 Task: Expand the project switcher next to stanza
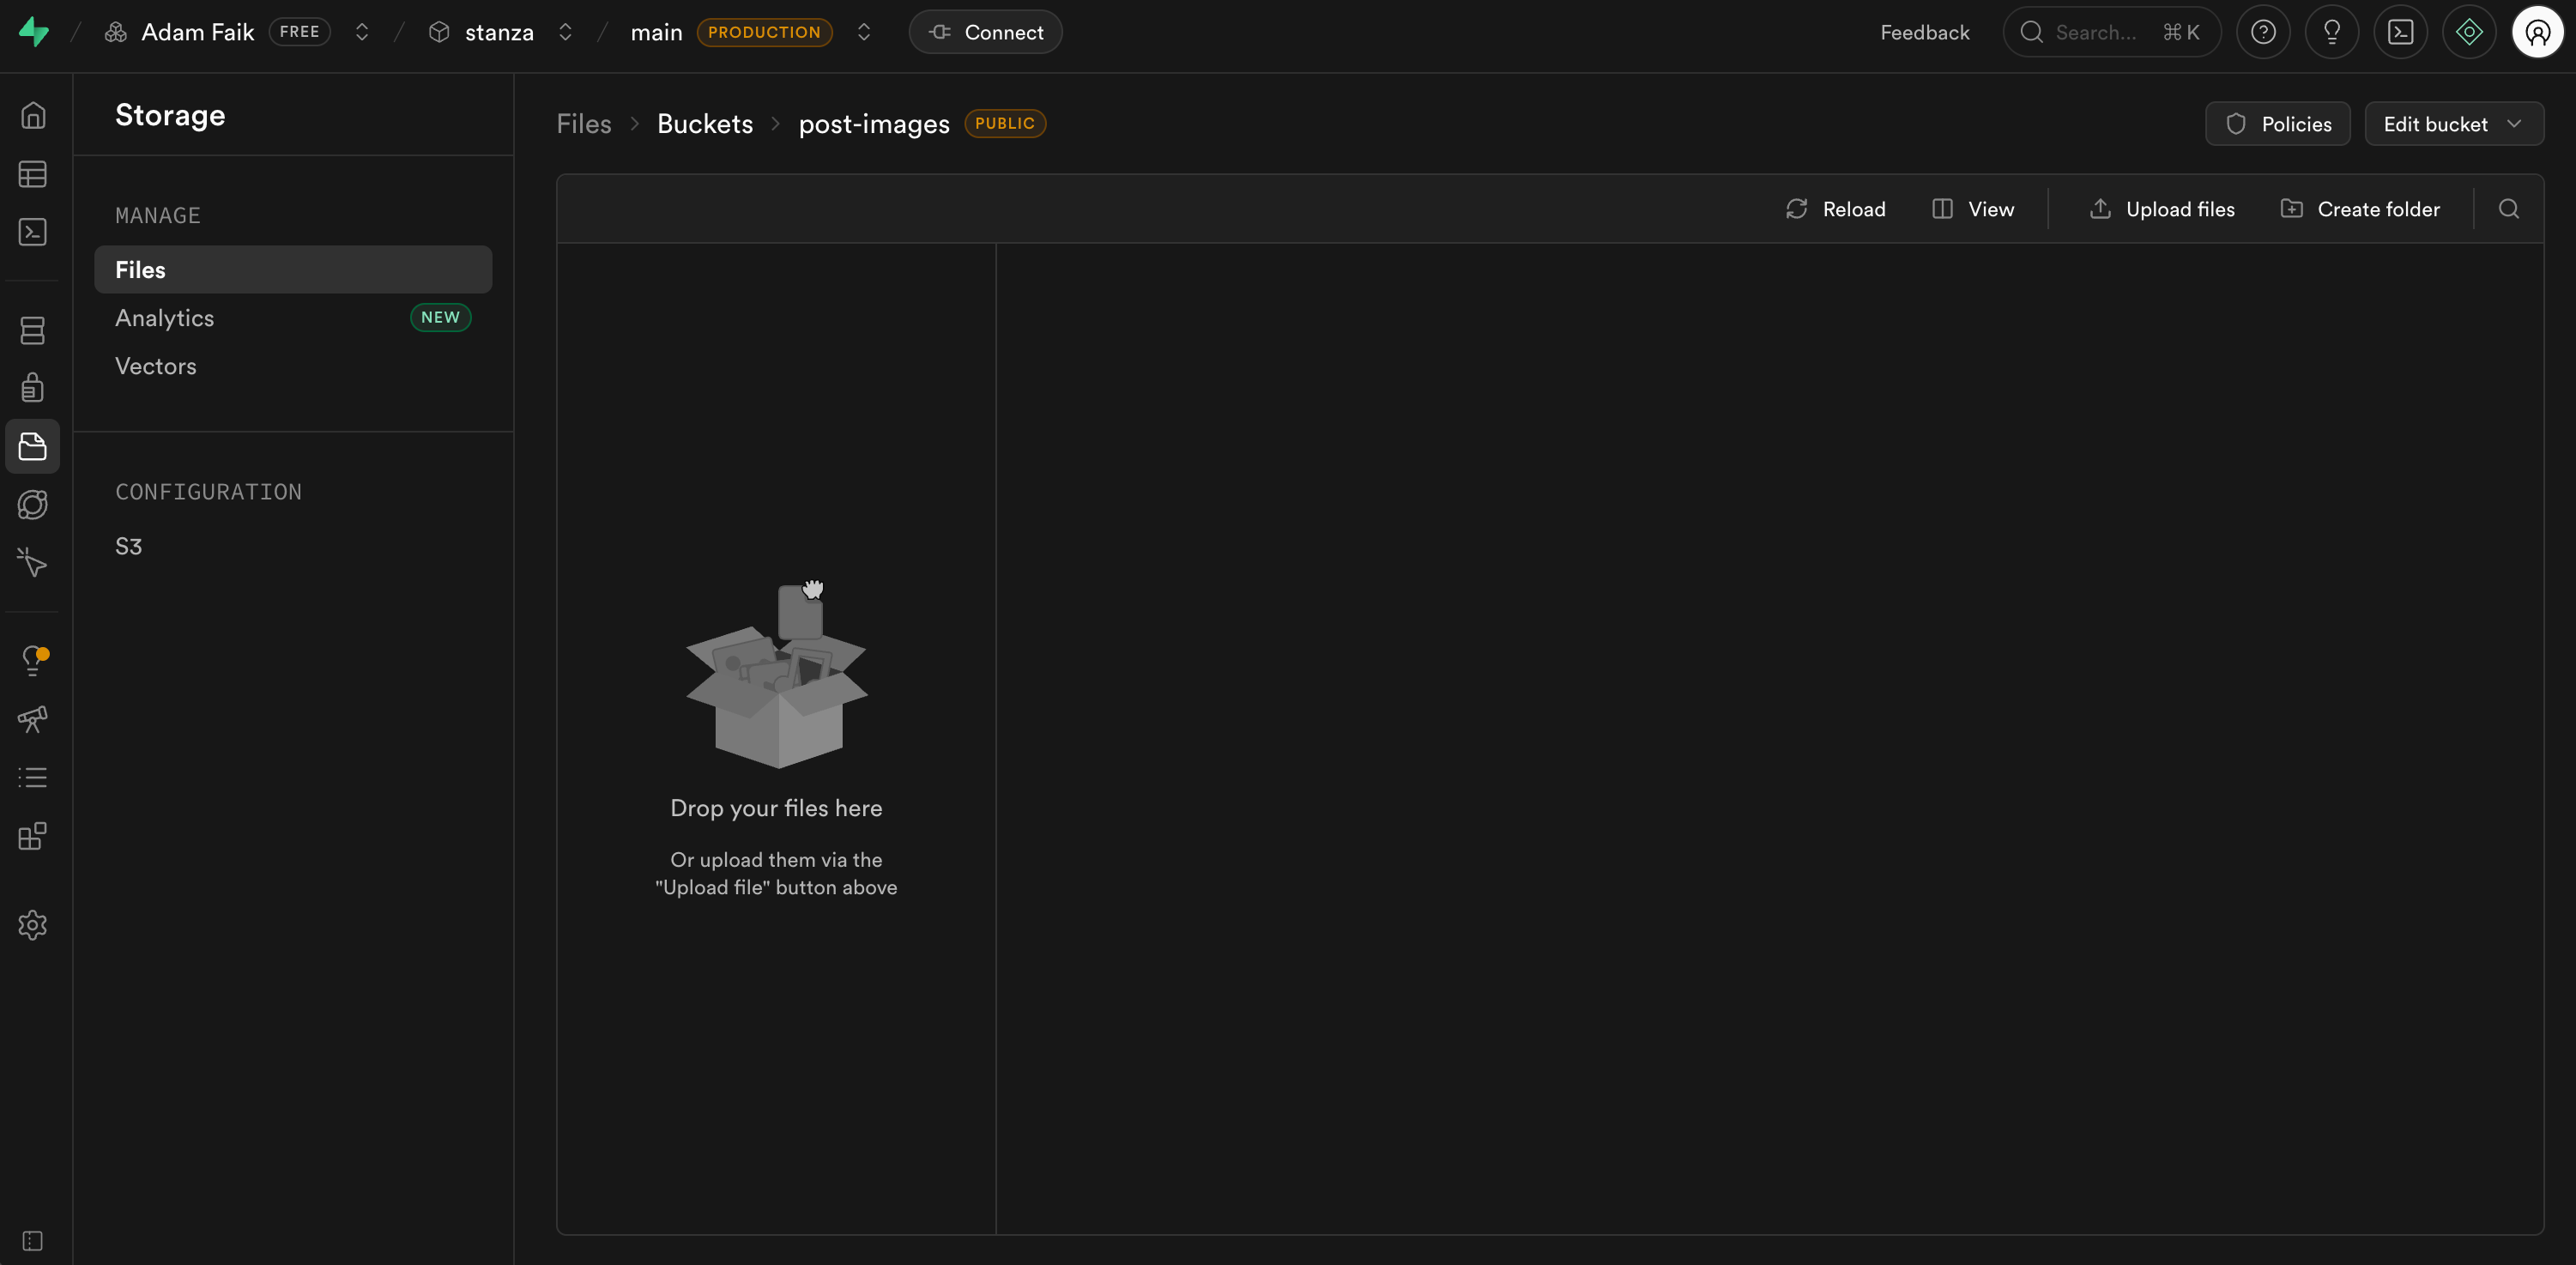tap(565, 32)
